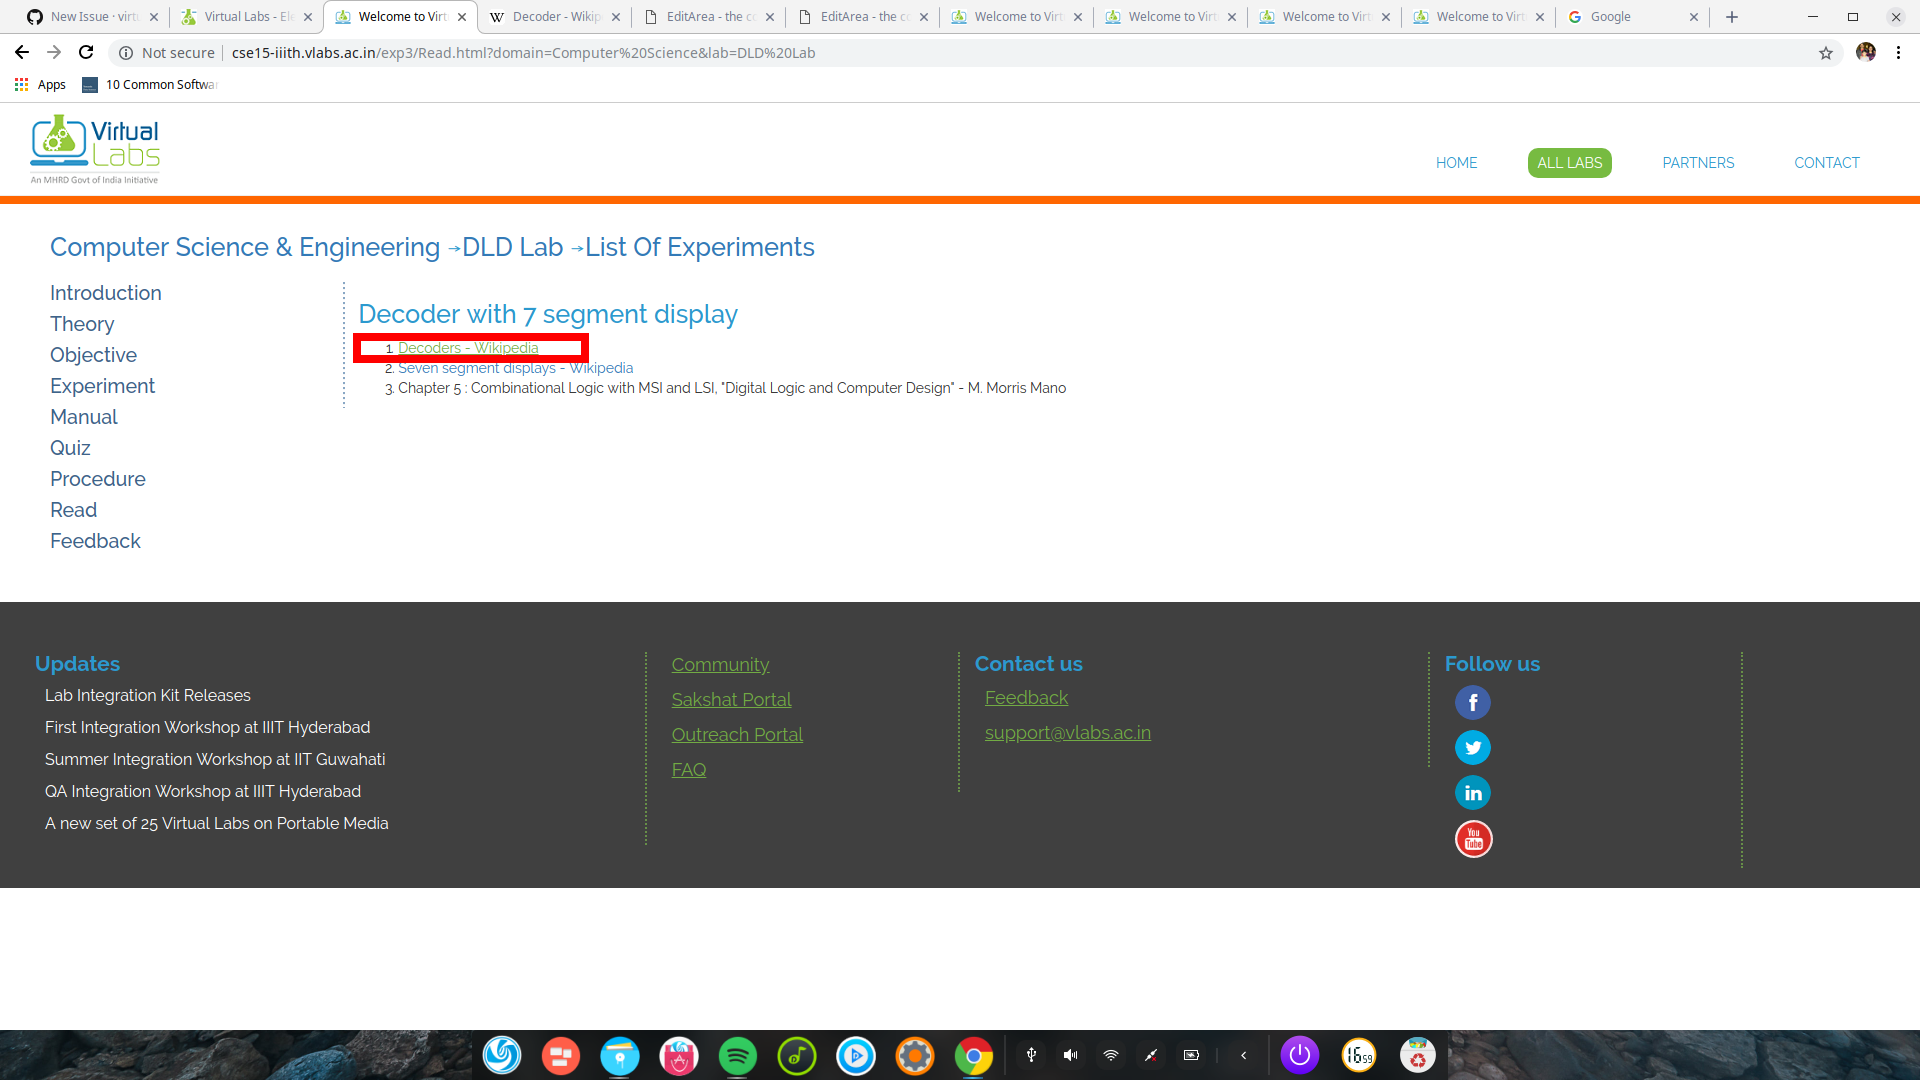Screen dimensions: 1920x1080
Task: Click the Twitter icon under Follow us
Action: coord(1472,747)
